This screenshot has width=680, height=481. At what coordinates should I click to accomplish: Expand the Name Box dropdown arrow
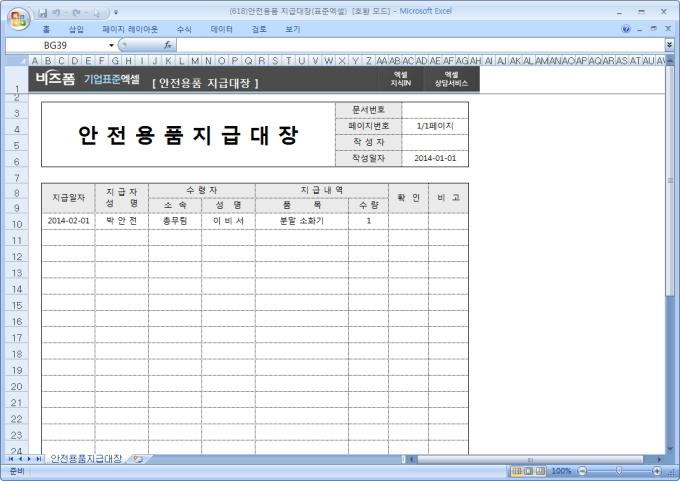[111, 45]
